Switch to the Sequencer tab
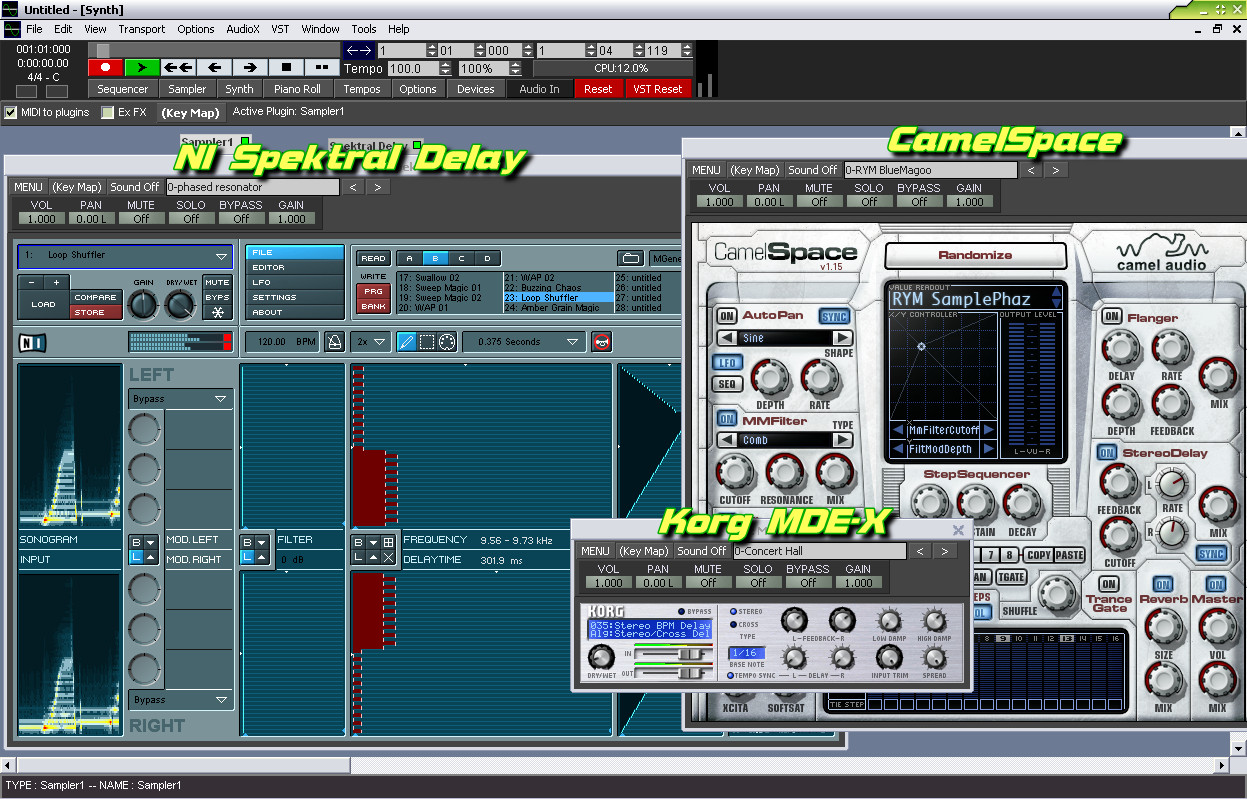1247x800 pixels. (x=122, y=89)
